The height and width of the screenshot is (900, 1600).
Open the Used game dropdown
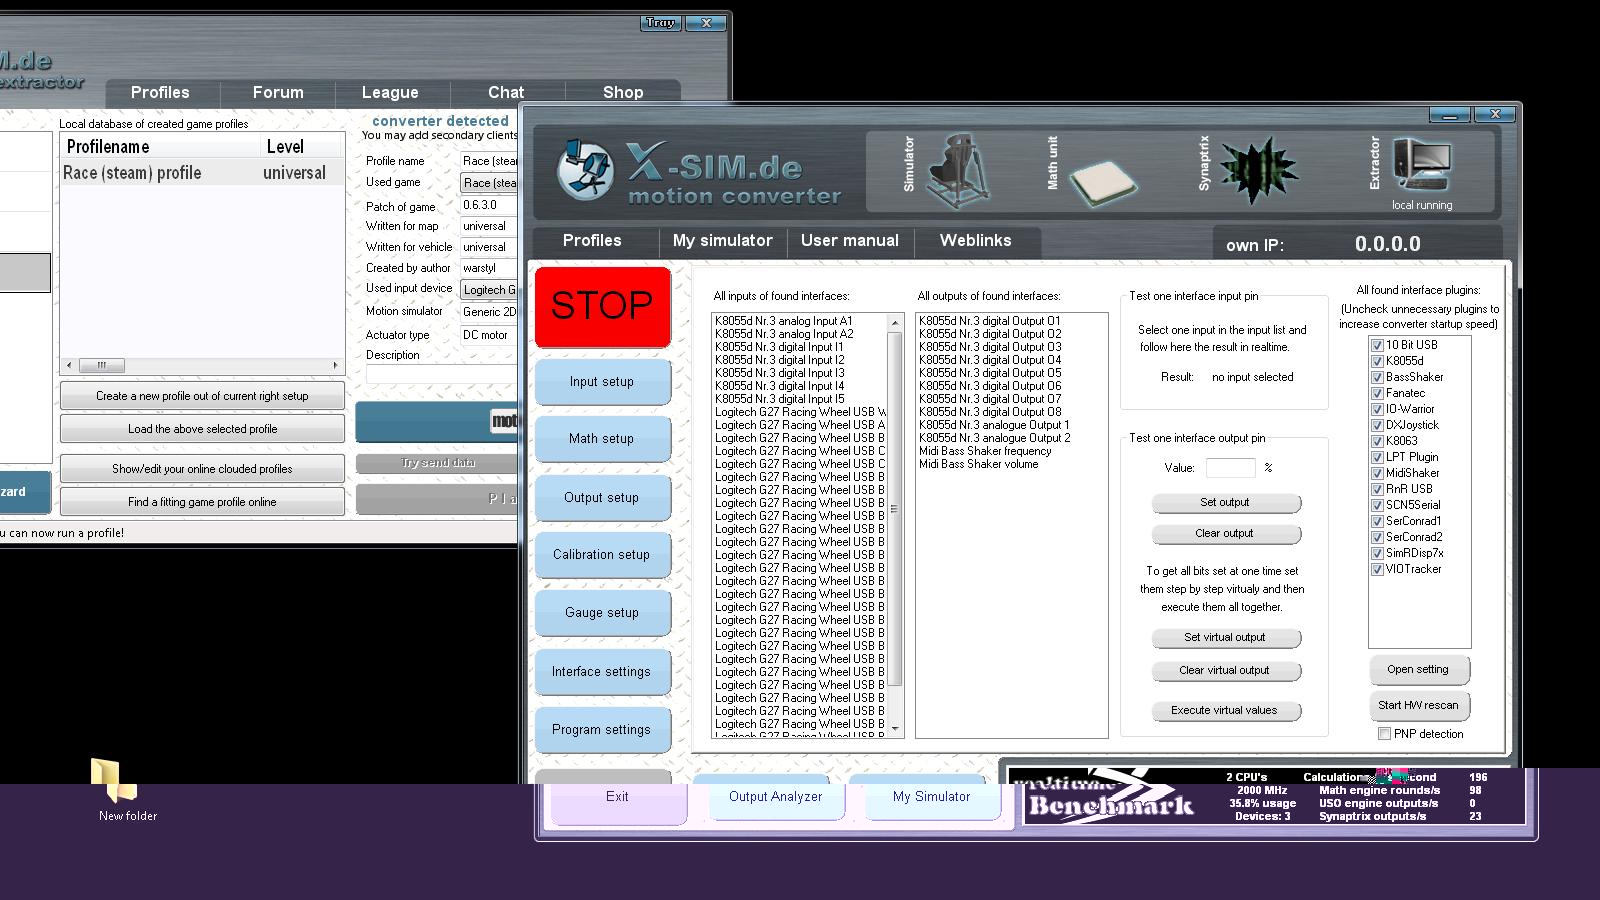point(489,183)
